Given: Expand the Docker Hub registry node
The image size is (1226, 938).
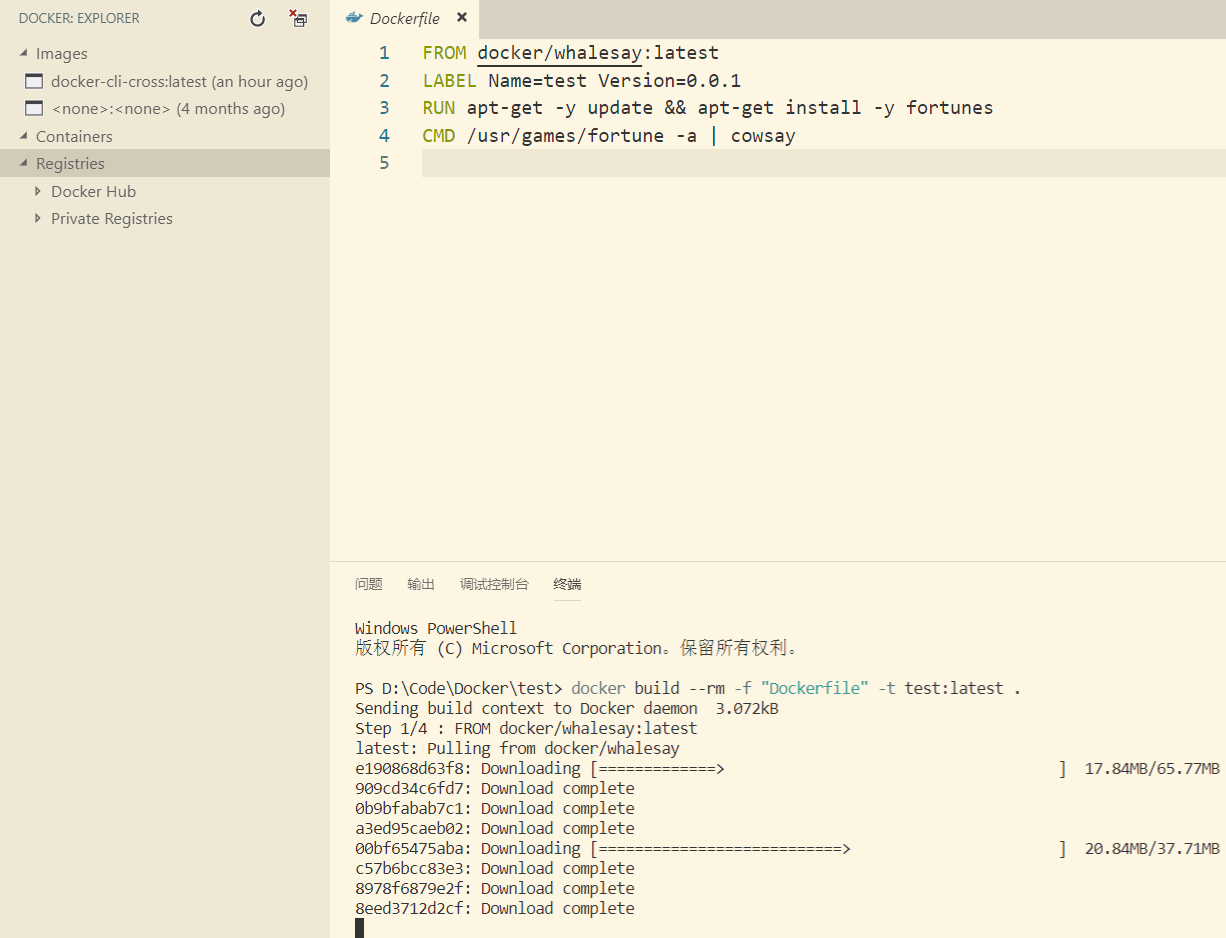Looking at the screenshot, I should click(x=38, y=191).
